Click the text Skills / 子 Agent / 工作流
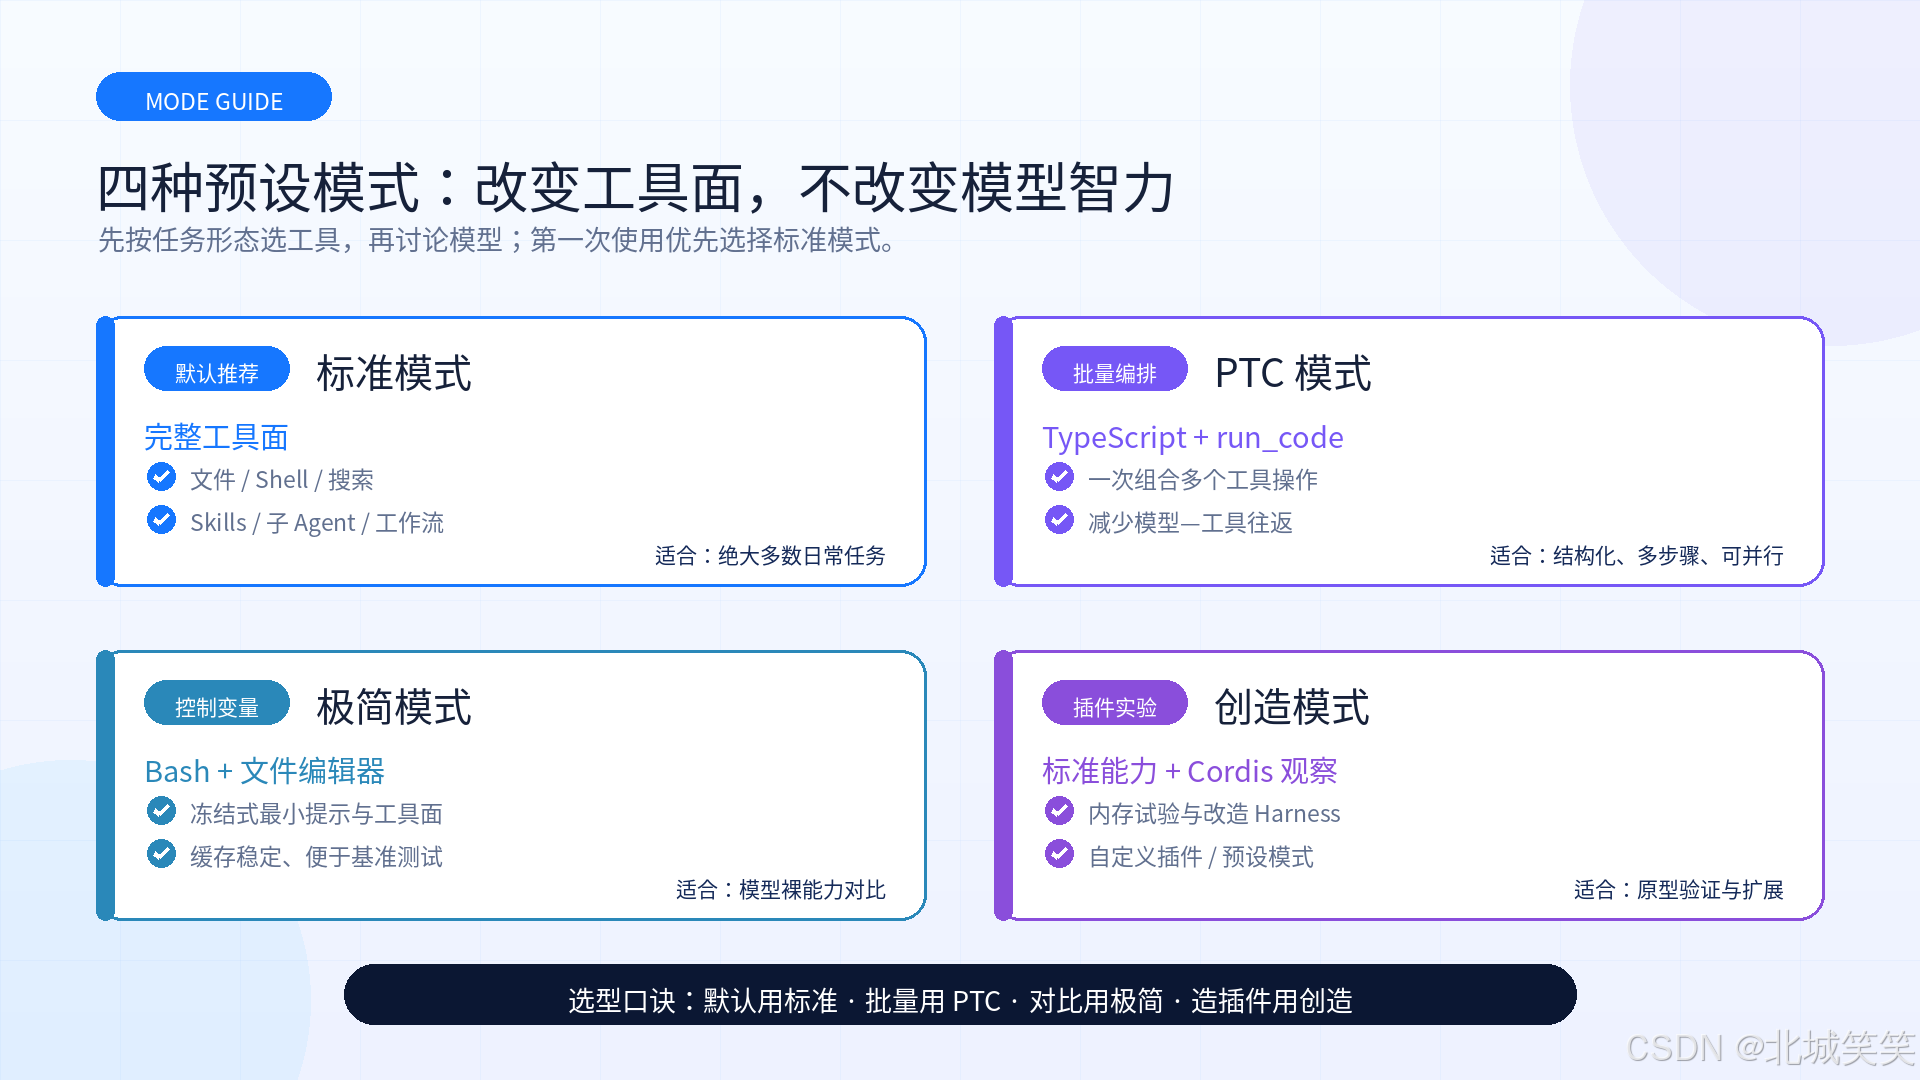Image resolution: width=1920 pixels, height=1080 pixels. (317, 523)
